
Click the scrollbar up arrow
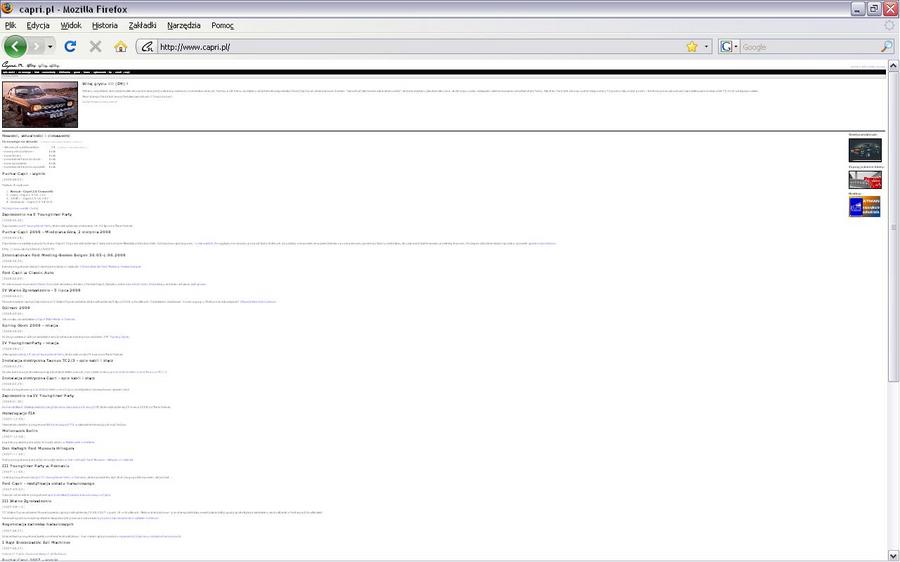pos(893,65)
